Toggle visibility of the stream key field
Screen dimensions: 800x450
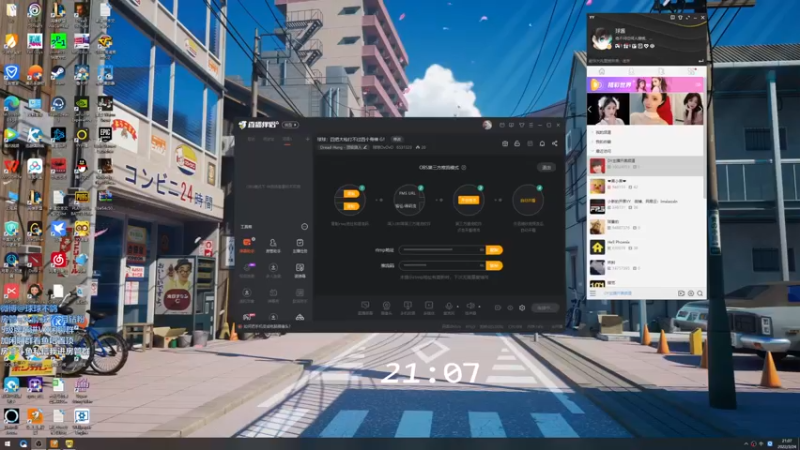point(481,265)
